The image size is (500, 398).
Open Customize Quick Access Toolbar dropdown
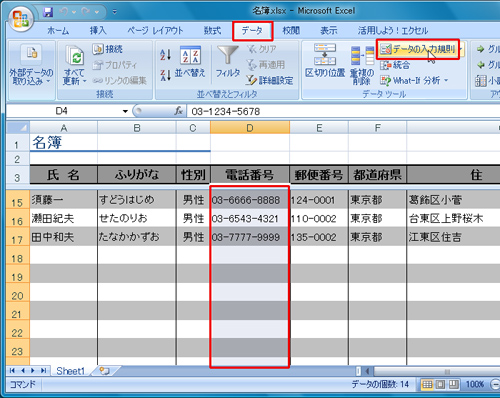(x=114, y=12)
